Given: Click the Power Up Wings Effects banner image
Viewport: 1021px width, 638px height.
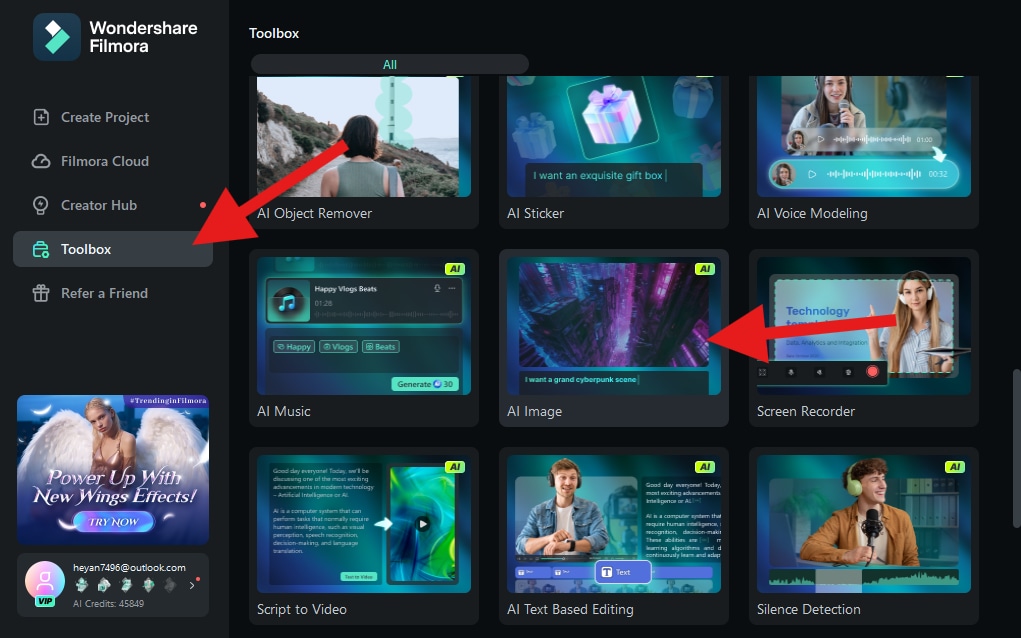Looking at the screenshot, I should pos(113,469).
